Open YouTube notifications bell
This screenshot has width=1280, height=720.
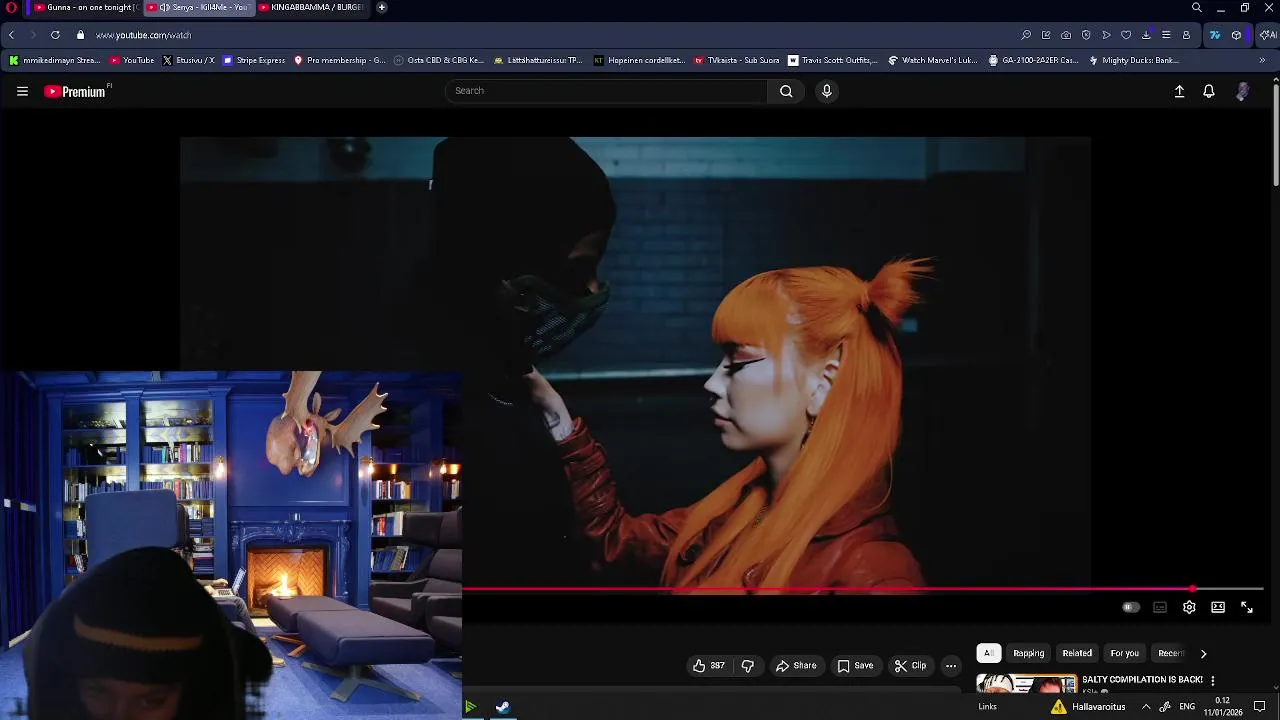click(x=1209, y=91)
